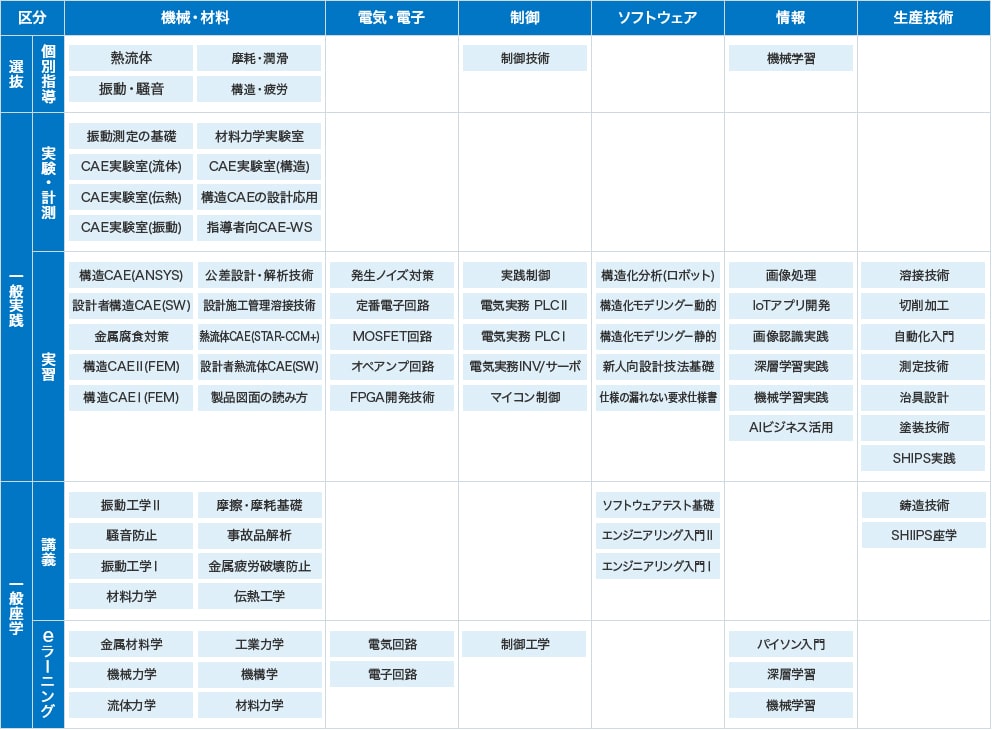Viewport: 992px width, 730px height.
Task: Click 電気実務 PLCⅡ cell
Action: point(525,306)
